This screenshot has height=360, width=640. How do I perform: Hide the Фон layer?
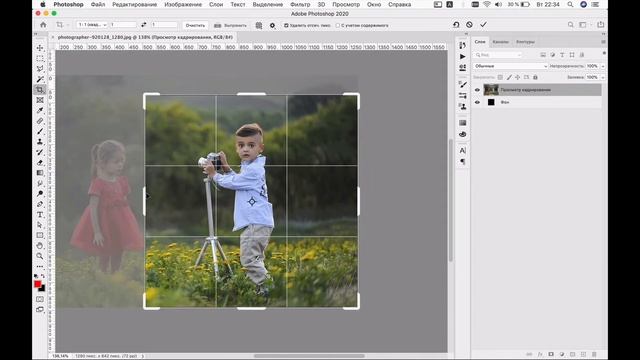(x=477, y=102)
